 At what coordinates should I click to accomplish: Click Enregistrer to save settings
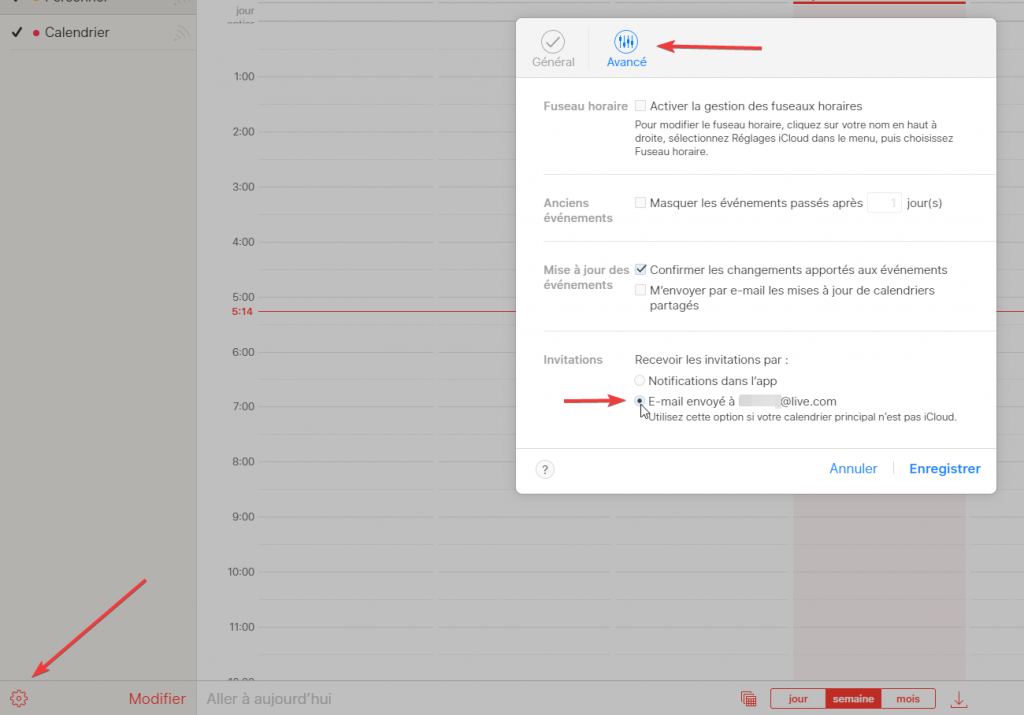[944, 469]
